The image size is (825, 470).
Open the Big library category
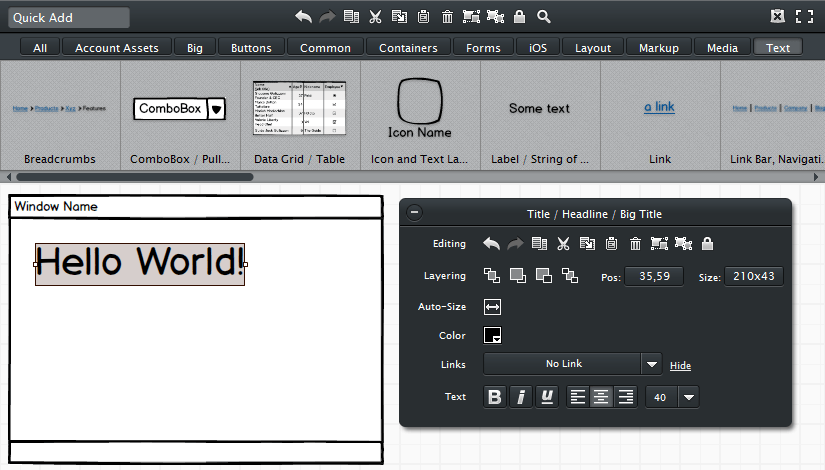coord(195,48)
